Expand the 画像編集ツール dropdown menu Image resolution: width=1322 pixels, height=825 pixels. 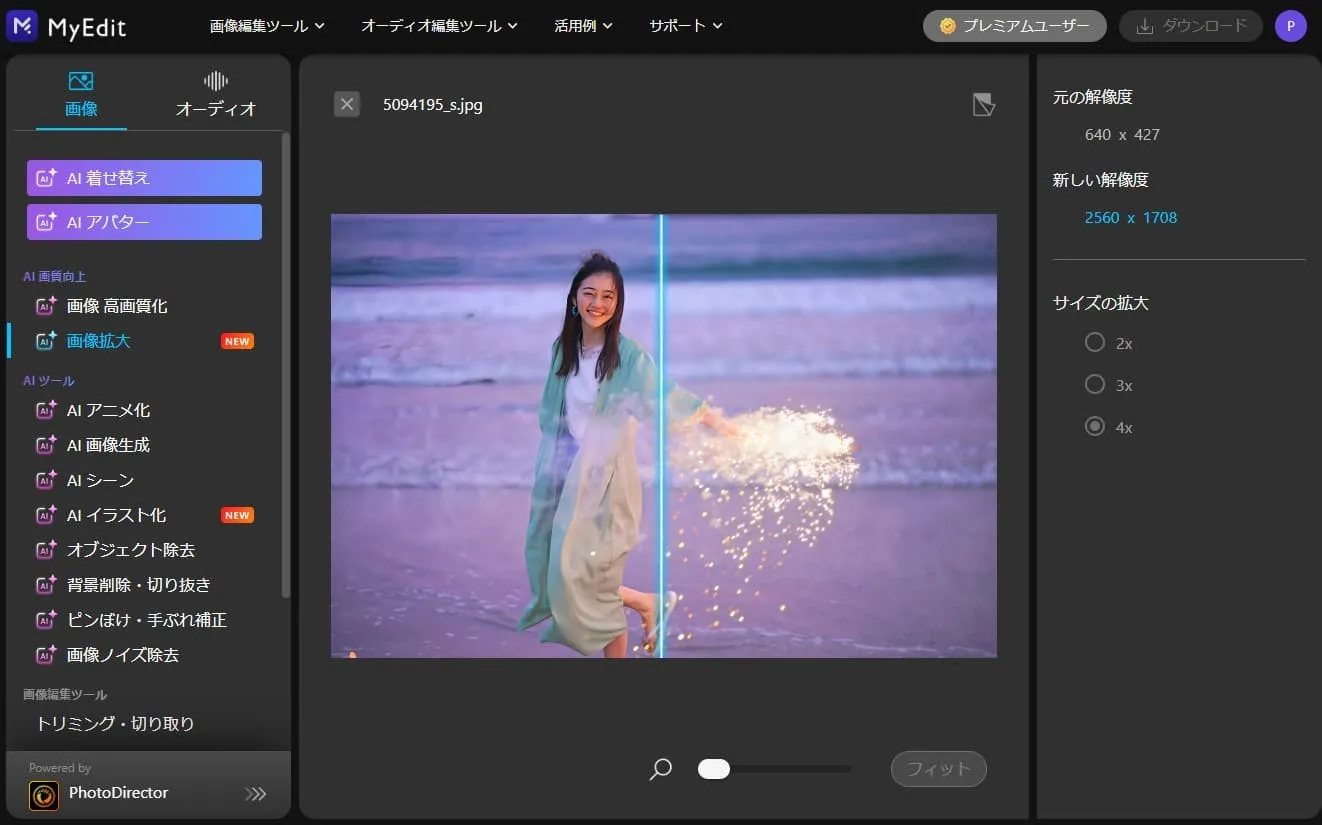(x=267, y=26)
